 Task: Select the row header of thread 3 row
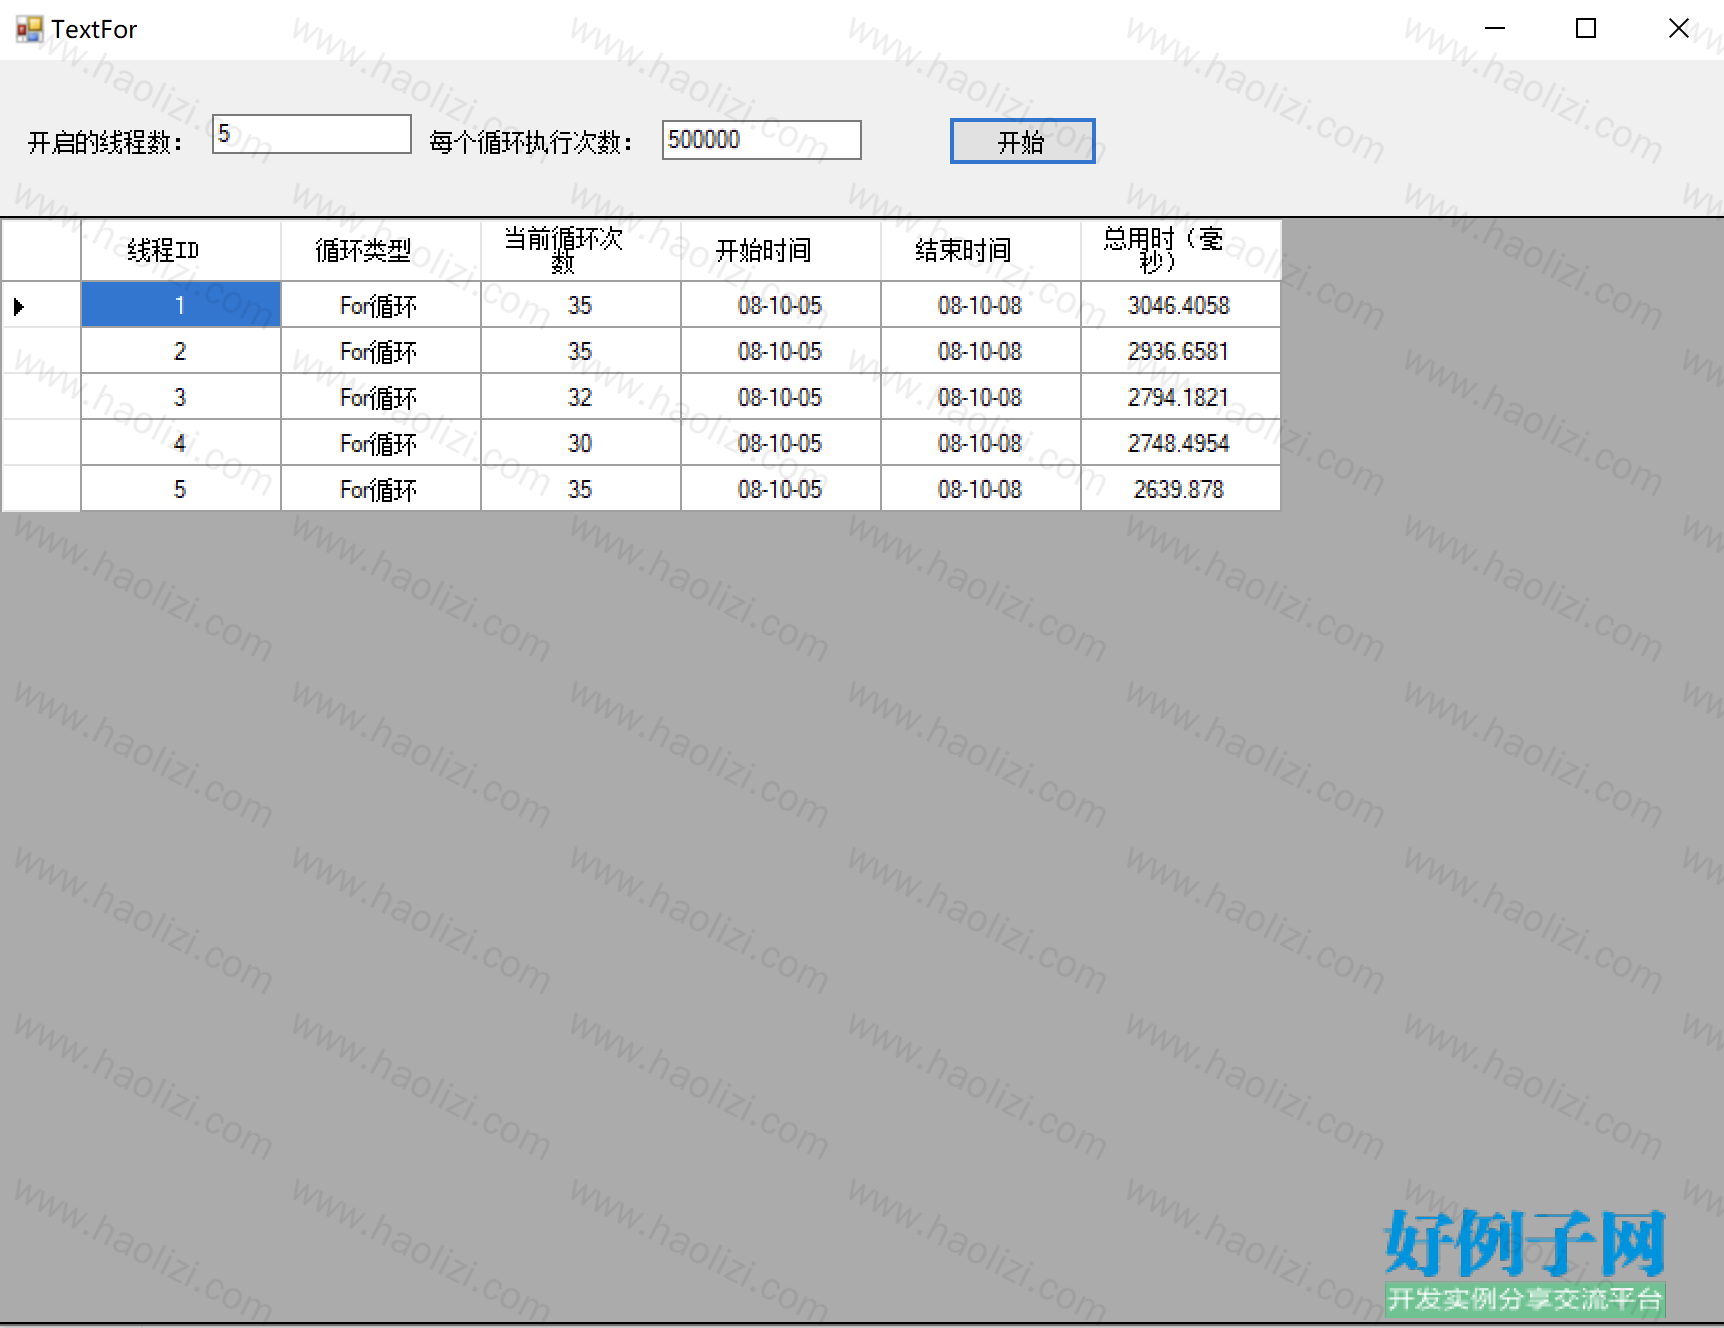[x=41, y=397]
